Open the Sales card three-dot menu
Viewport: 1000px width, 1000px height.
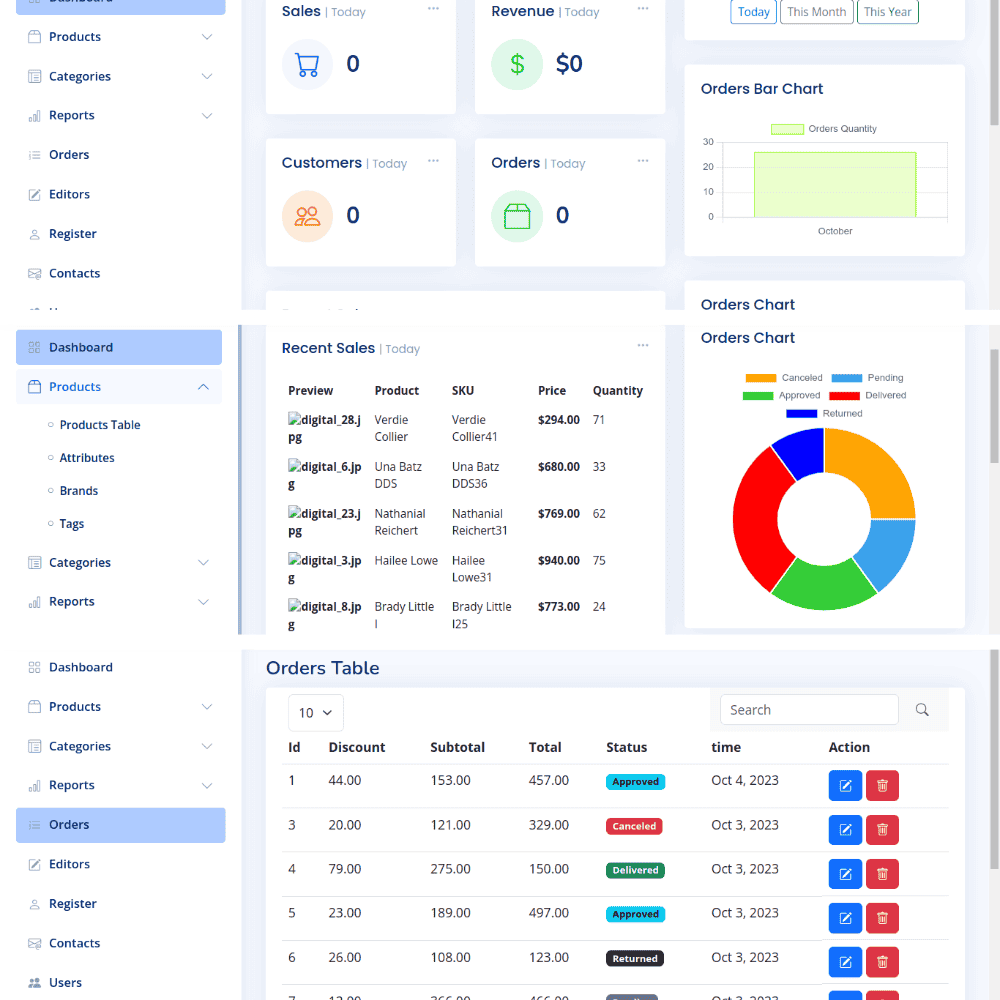[433, 9]
